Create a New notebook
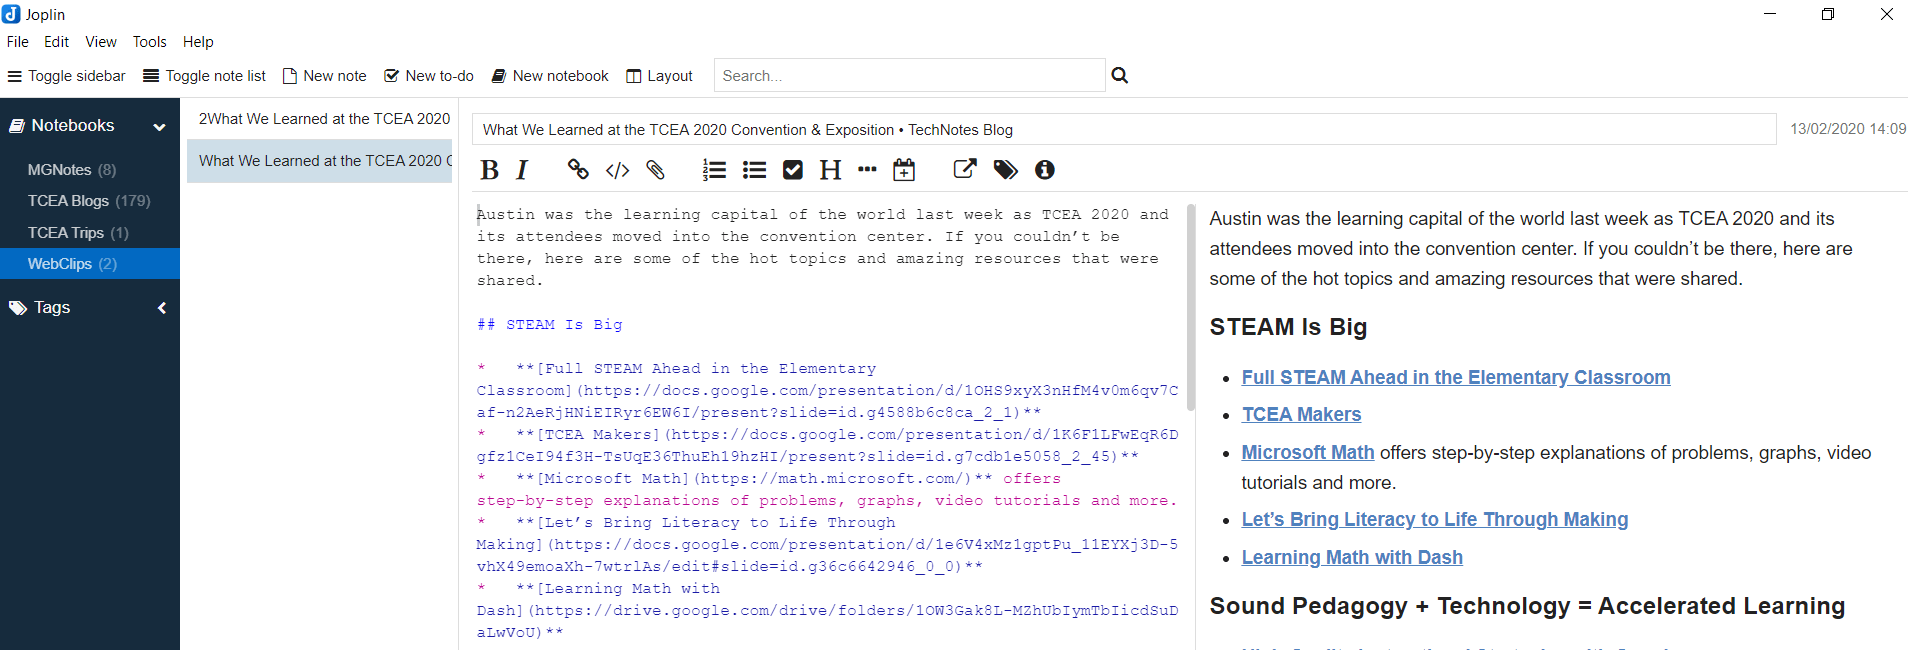This screenshot has width=1908, height=650. [x=550, y=76]
